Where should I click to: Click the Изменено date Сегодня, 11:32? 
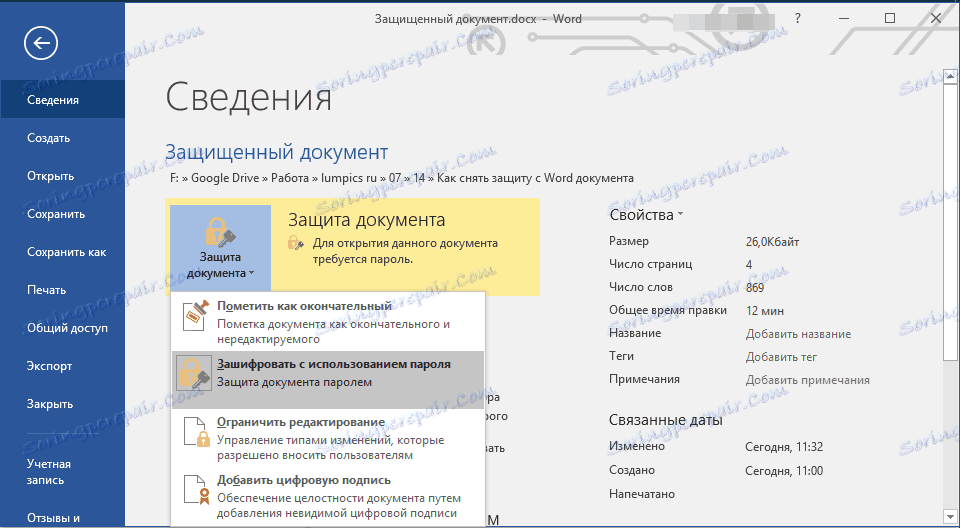pyautogui.click(x=784, y=447)
